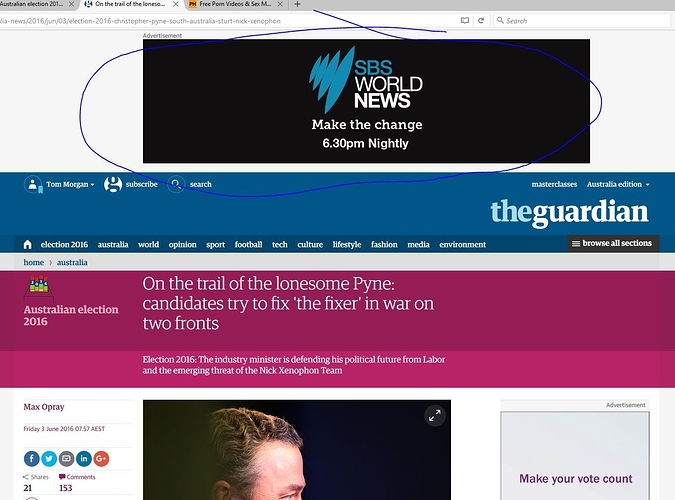Close the 'On the trail of the loneso...' tab

(176, 4)
